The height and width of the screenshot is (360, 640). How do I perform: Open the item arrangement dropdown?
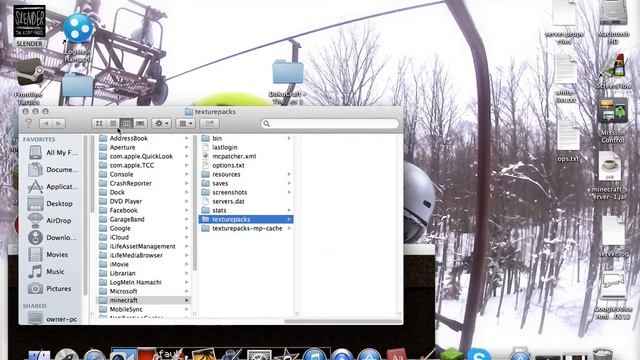(185, 123)
